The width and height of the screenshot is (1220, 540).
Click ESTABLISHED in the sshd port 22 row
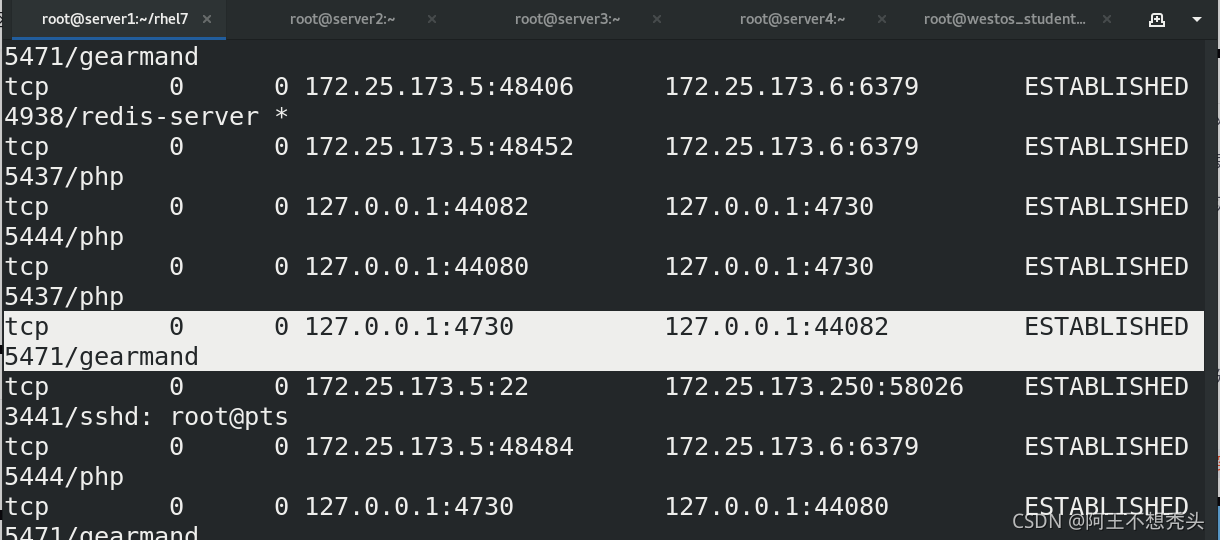click(x=1106, y=387)
